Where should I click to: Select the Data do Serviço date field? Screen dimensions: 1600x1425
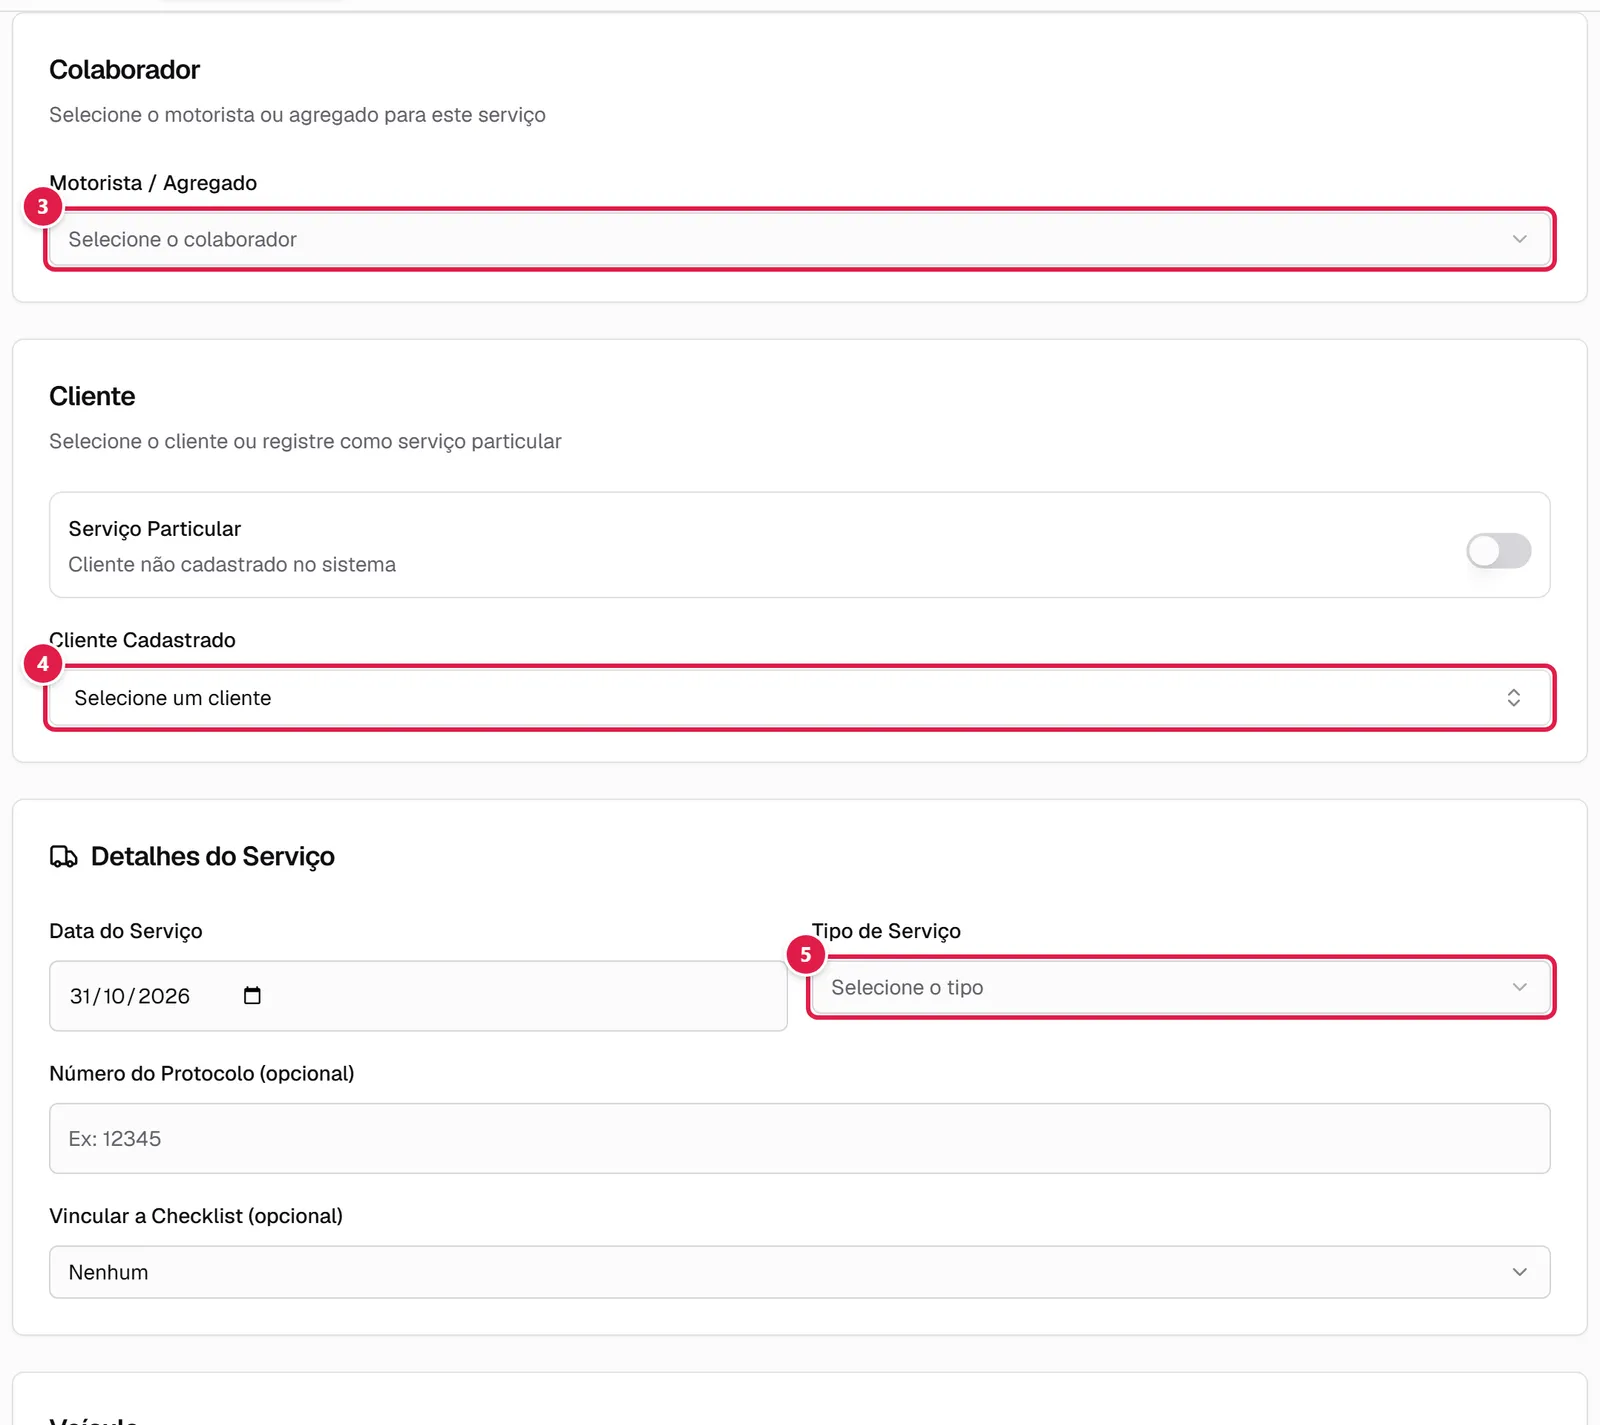pyautogui.click(x=418, y=996)
